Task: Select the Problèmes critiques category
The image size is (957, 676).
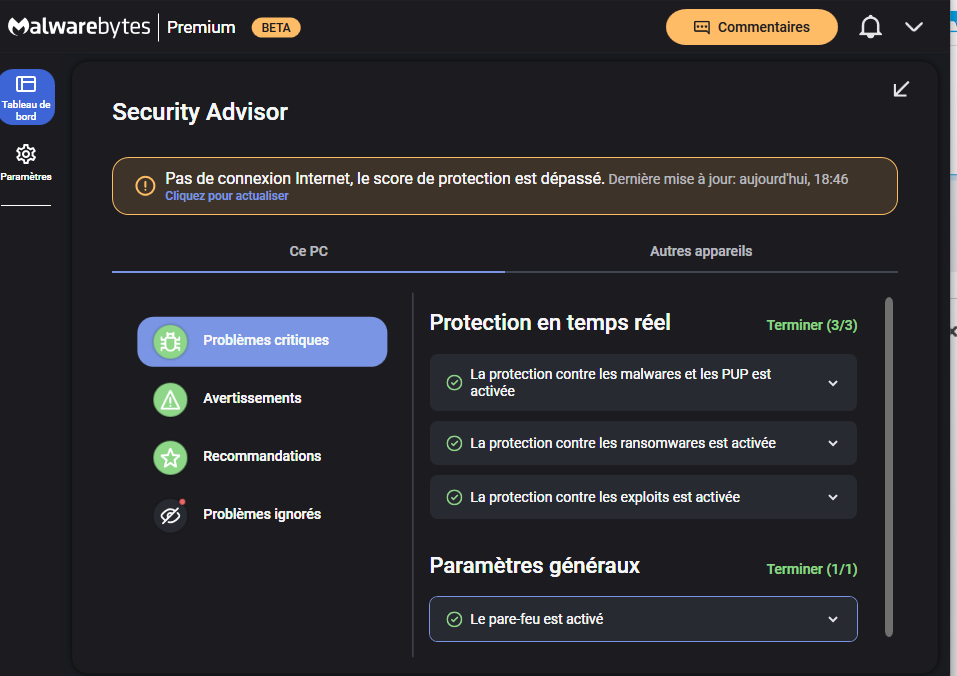Action: point(262,341)
